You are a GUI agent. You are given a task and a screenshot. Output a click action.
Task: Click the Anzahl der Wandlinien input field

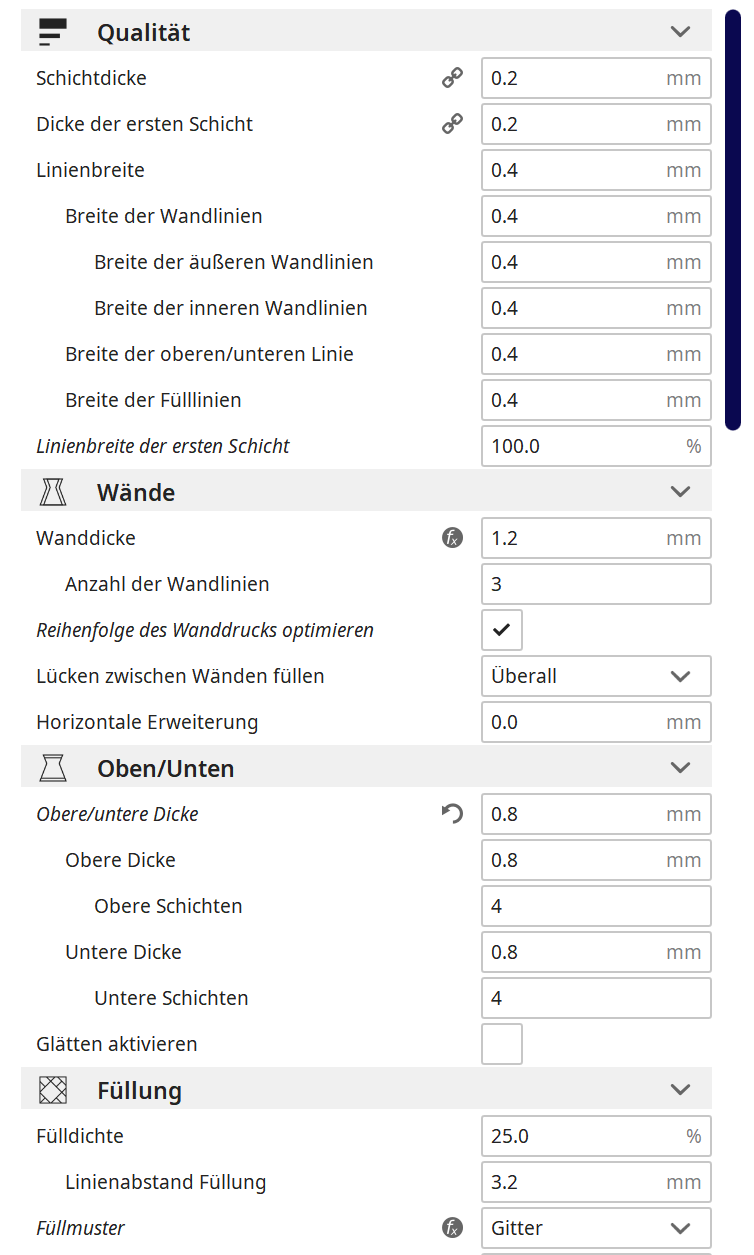pyautogui.click(x=596, y=584)
